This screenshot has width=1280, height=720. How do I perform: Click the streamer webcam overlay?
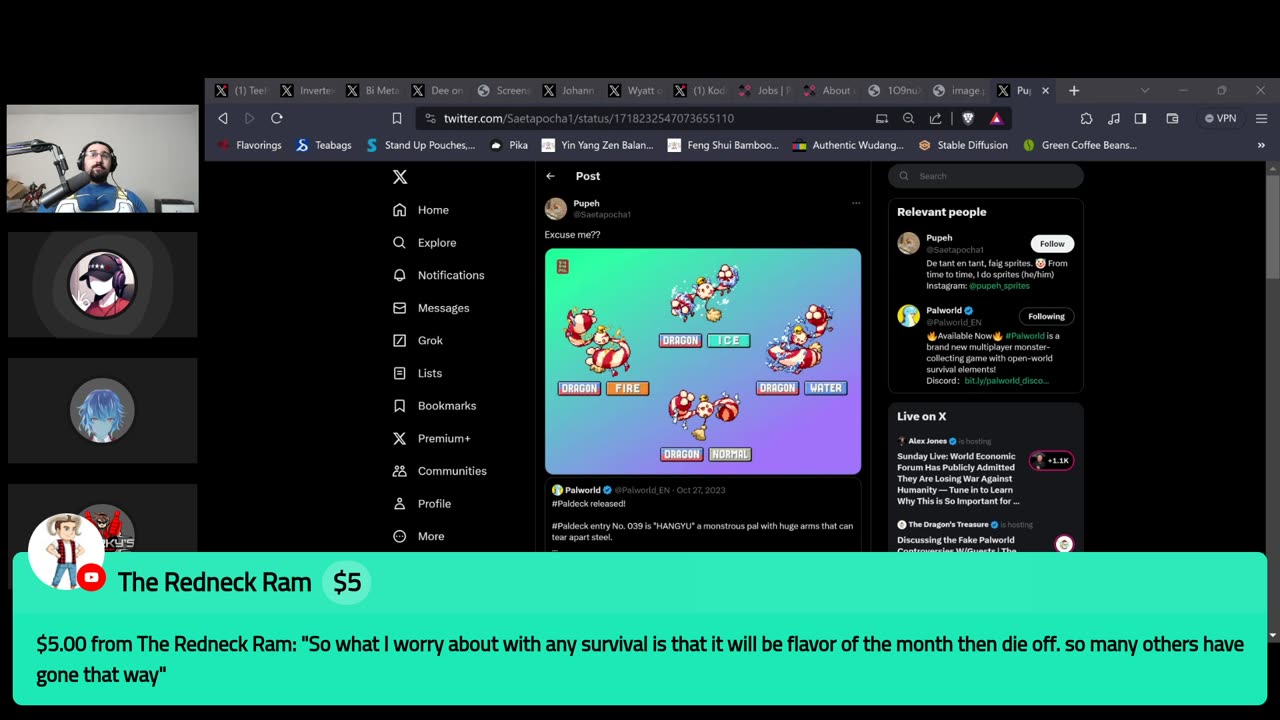[x=103, y=159]
